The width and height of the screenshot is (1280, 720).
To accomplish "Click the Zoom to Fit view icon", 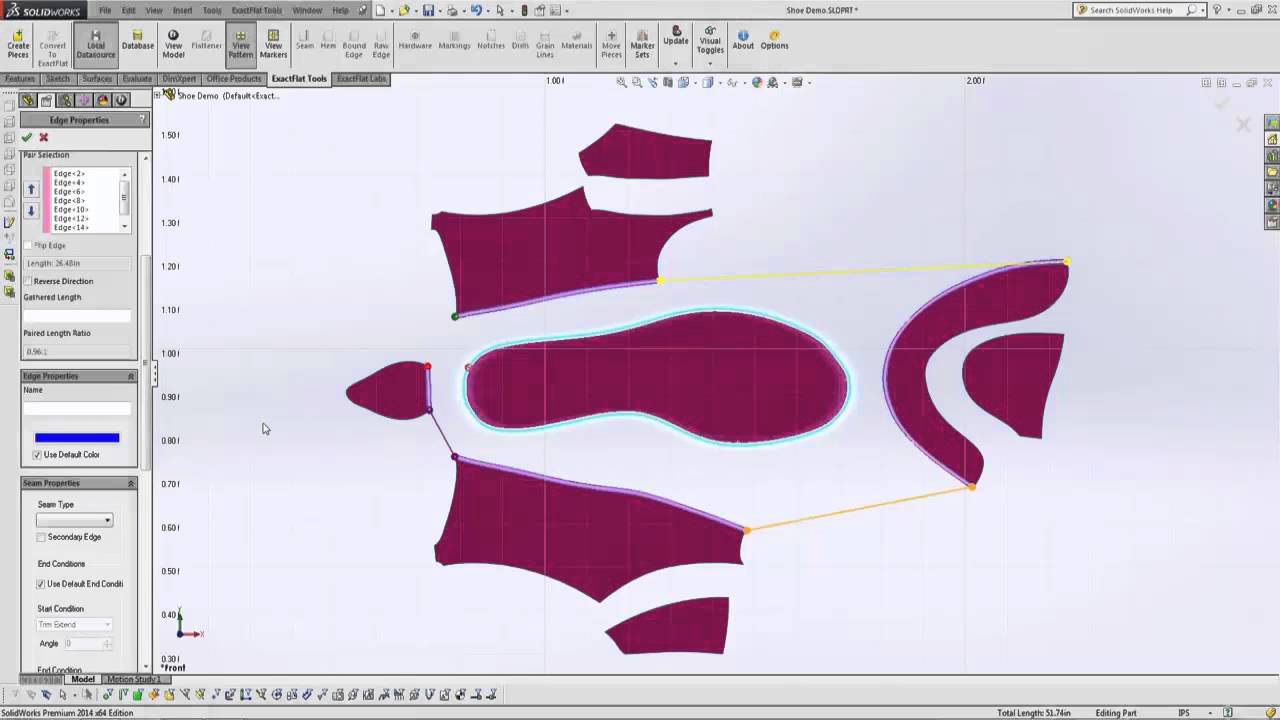I will (621, 83).
